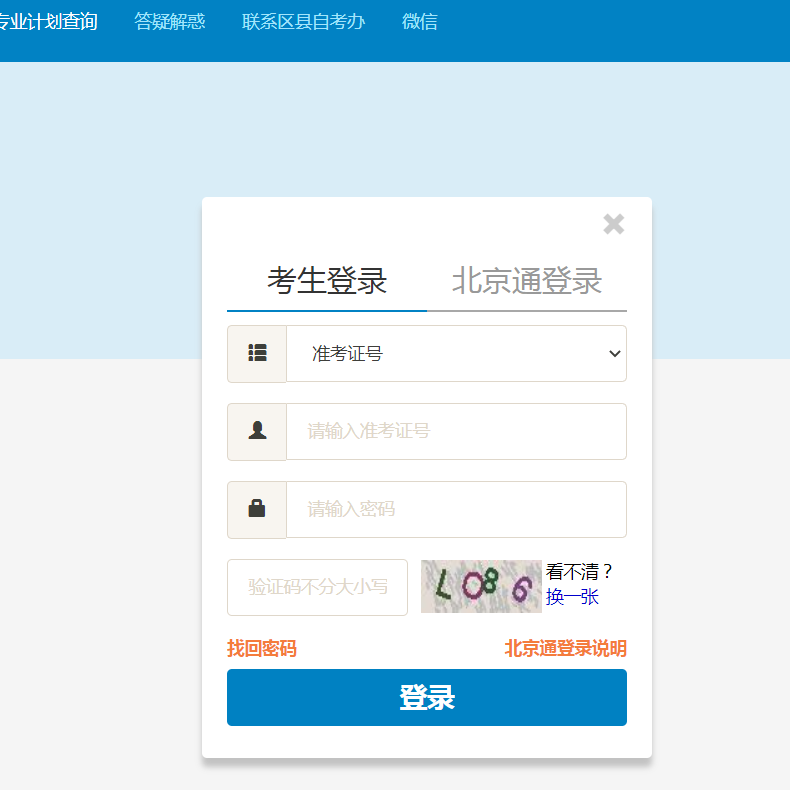This screenshot has width=790, height=790.
Task: Open 微信 in the top navigation
Action: (420, 22)
